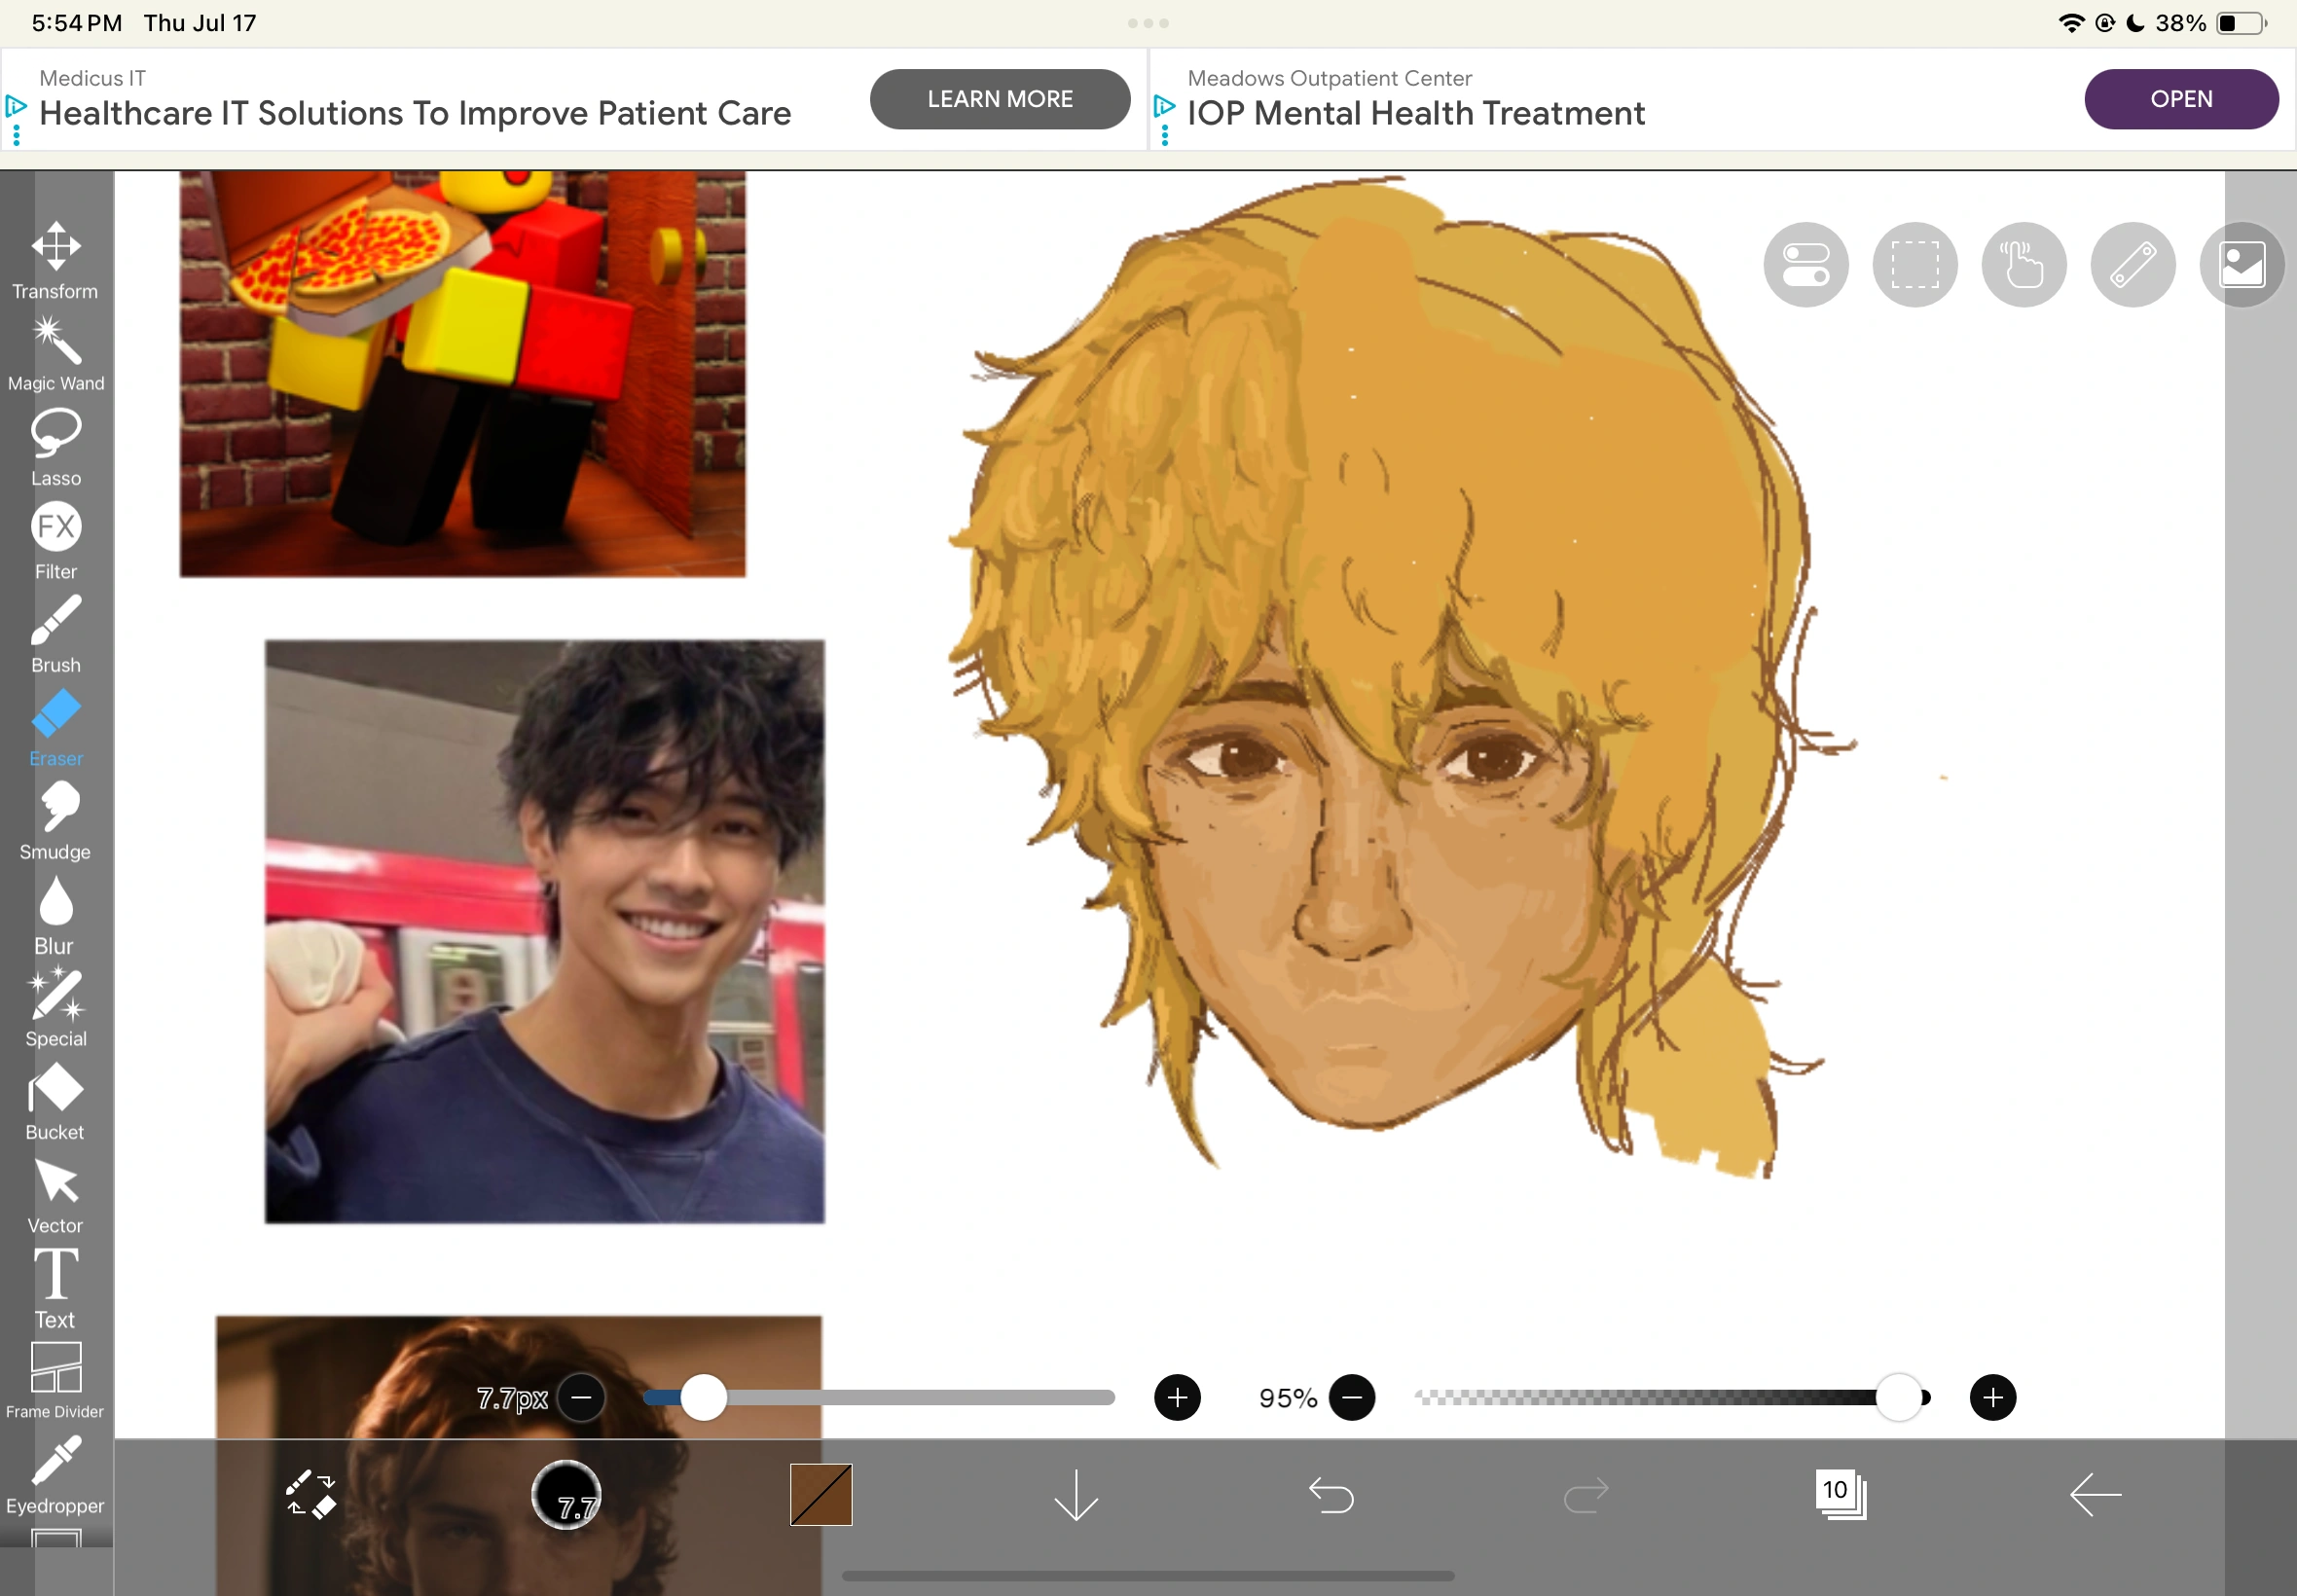Viewport: 2297px width, 1596px height.
Task: Undo the last brush stroke
Action: 1331,1494
